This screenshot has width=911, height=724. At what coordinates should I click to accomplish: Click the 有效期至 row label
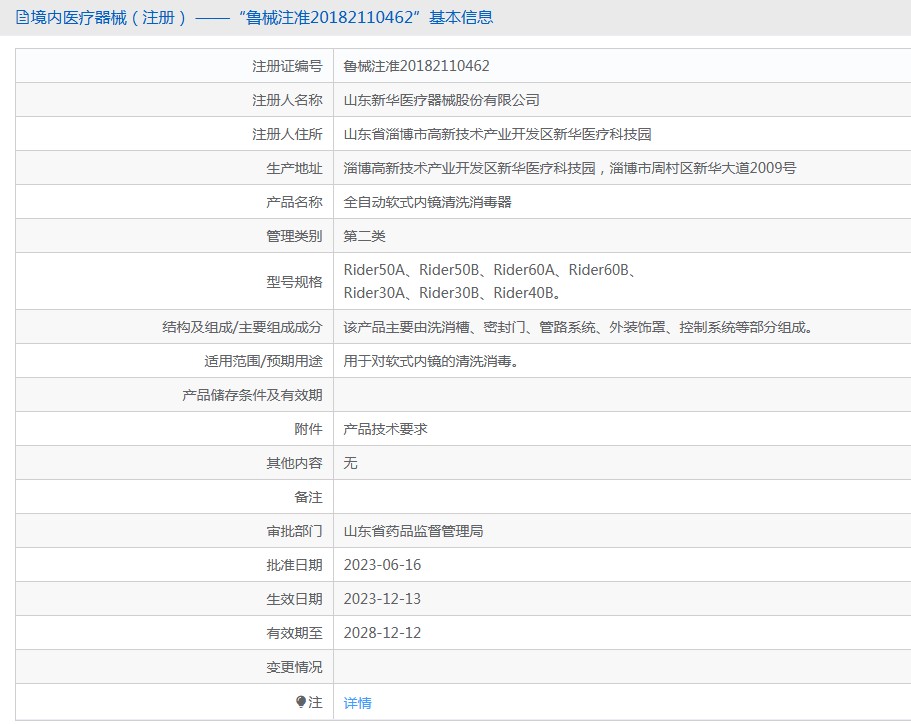[294, 633]
